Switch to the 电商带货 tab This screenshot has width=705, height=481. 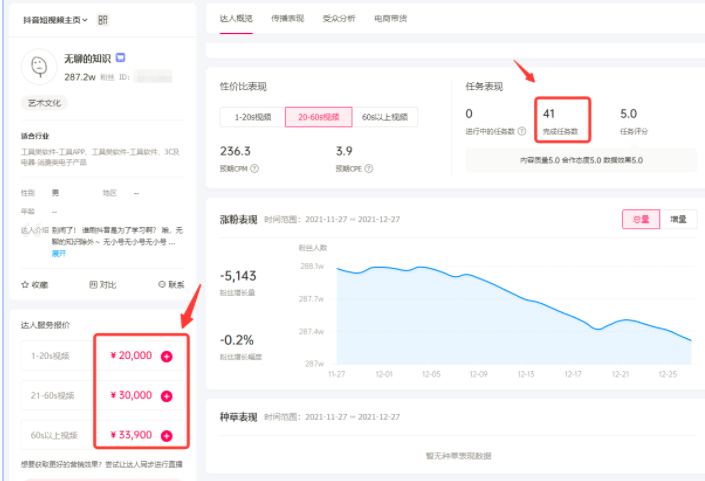pos(391,18)
